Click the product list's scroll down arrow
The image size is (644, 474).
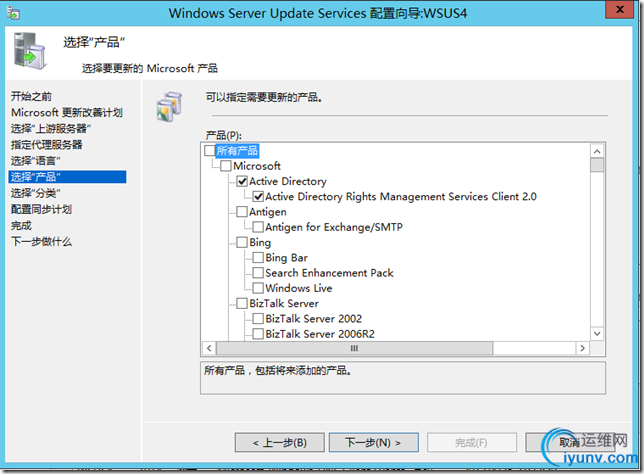[x=597, y=333]
